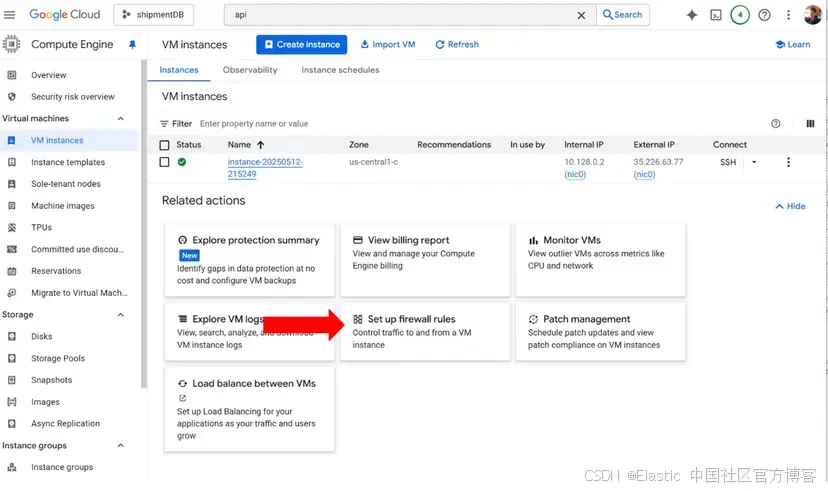Open the instance row more-actions menu
The image size is (828, 491).
click(788, 162)
